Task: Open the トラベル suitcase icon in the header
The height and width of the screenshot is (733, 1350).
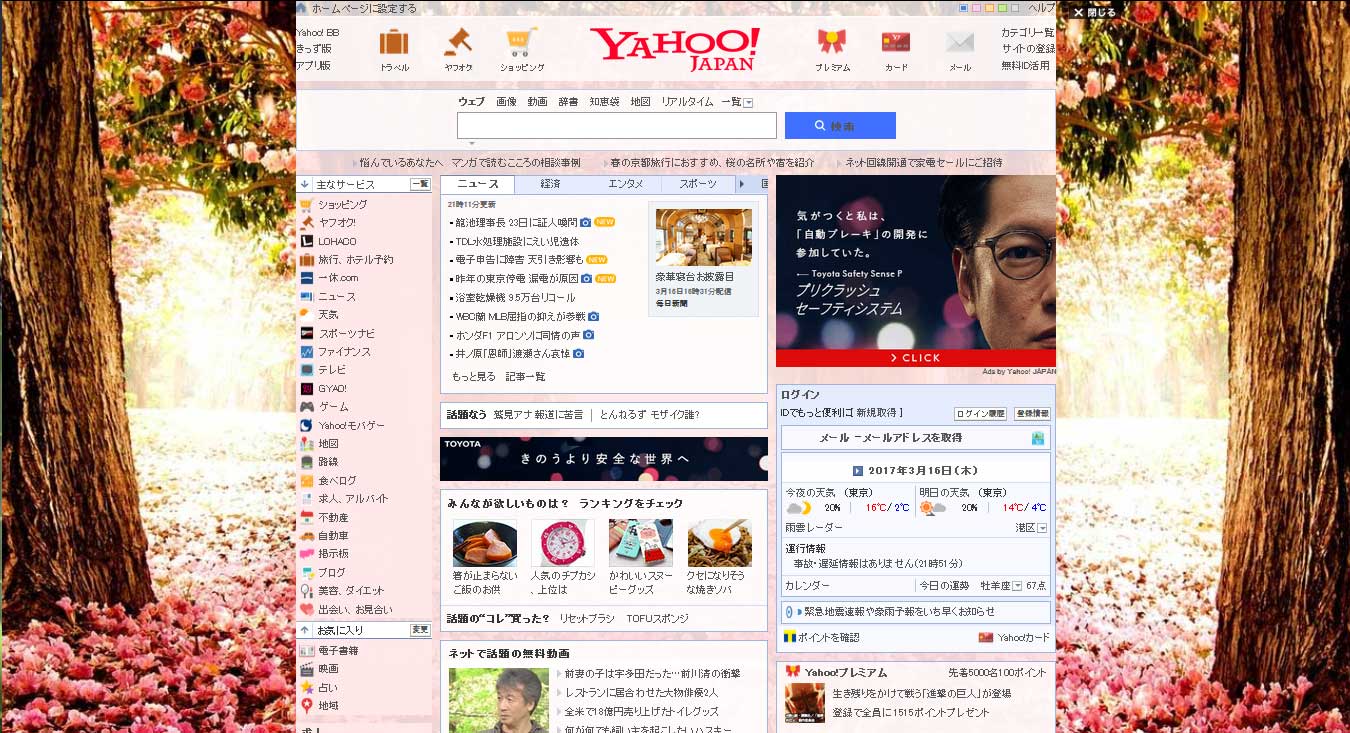Action: [394, 43]
